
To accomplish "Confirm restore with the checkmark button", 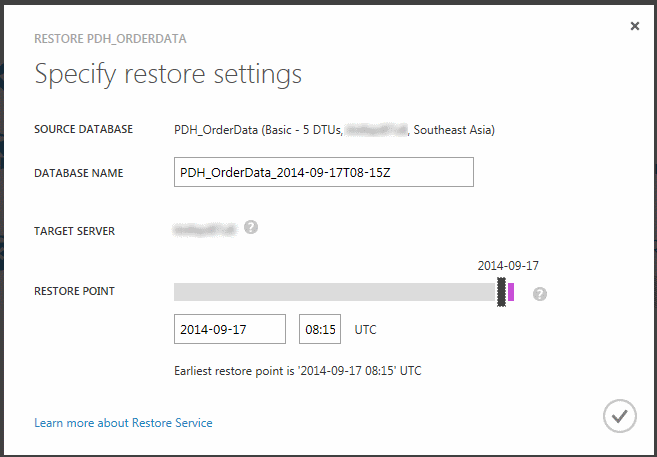I will 620,415.
